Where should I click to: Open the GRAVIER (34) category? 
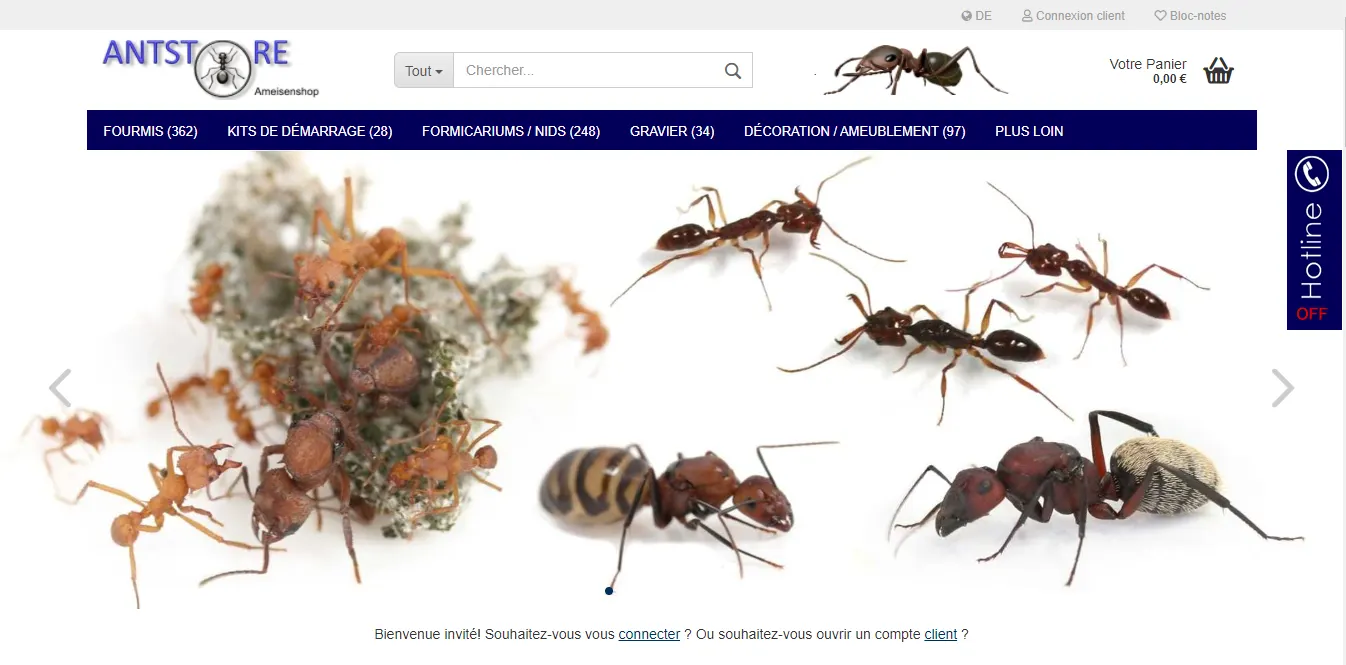(x=672, y=131)
